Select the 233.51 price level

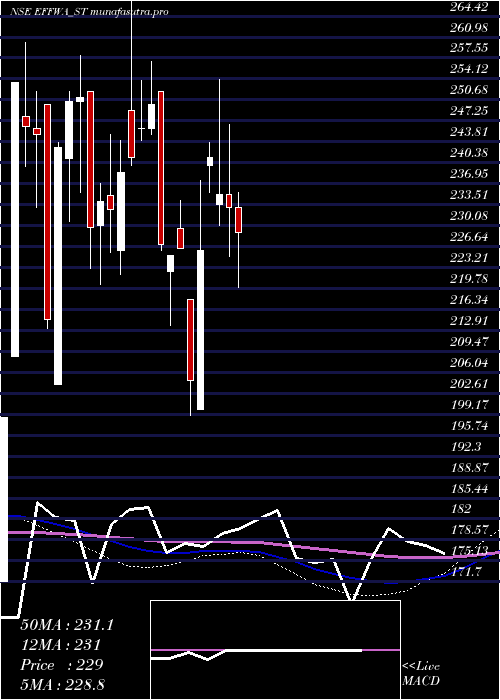(468, 195)
